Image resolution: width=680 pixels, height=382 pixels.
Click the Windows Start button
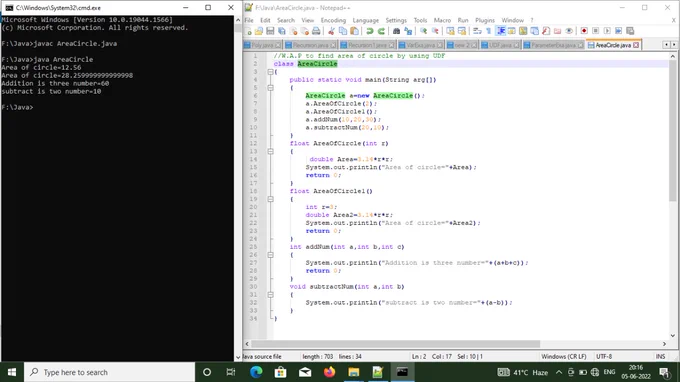coord(12,372)
